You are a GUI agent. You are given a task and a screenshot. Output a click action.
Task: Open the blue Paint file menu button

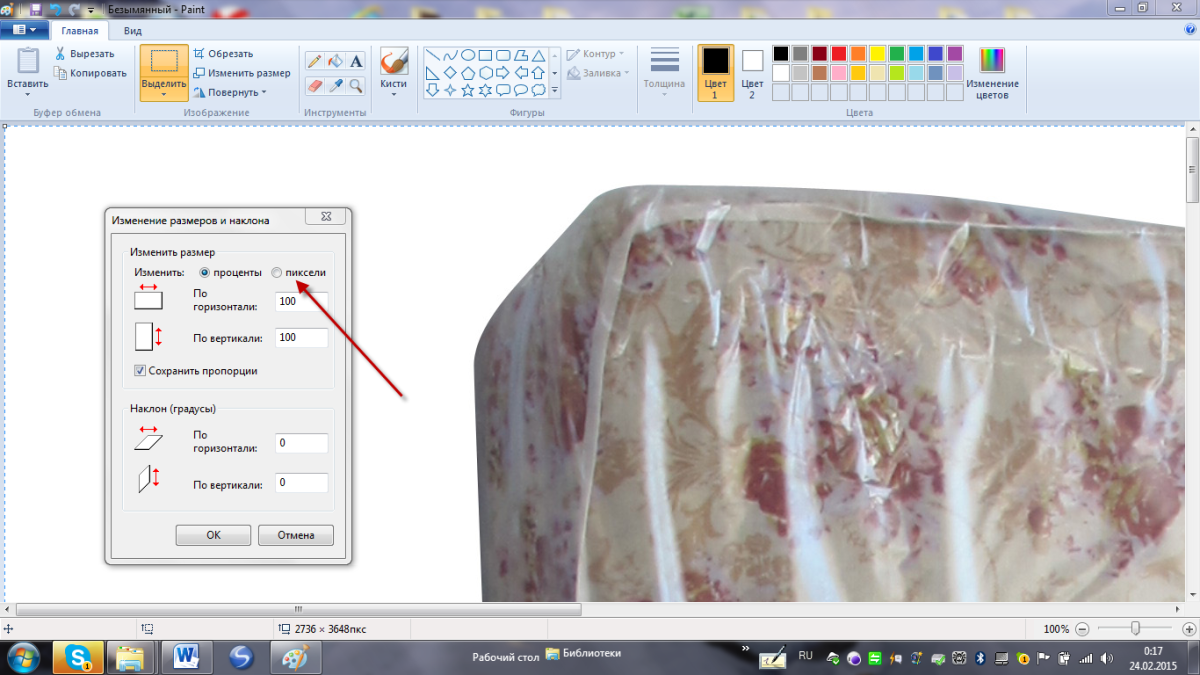(x=25, y=30)
